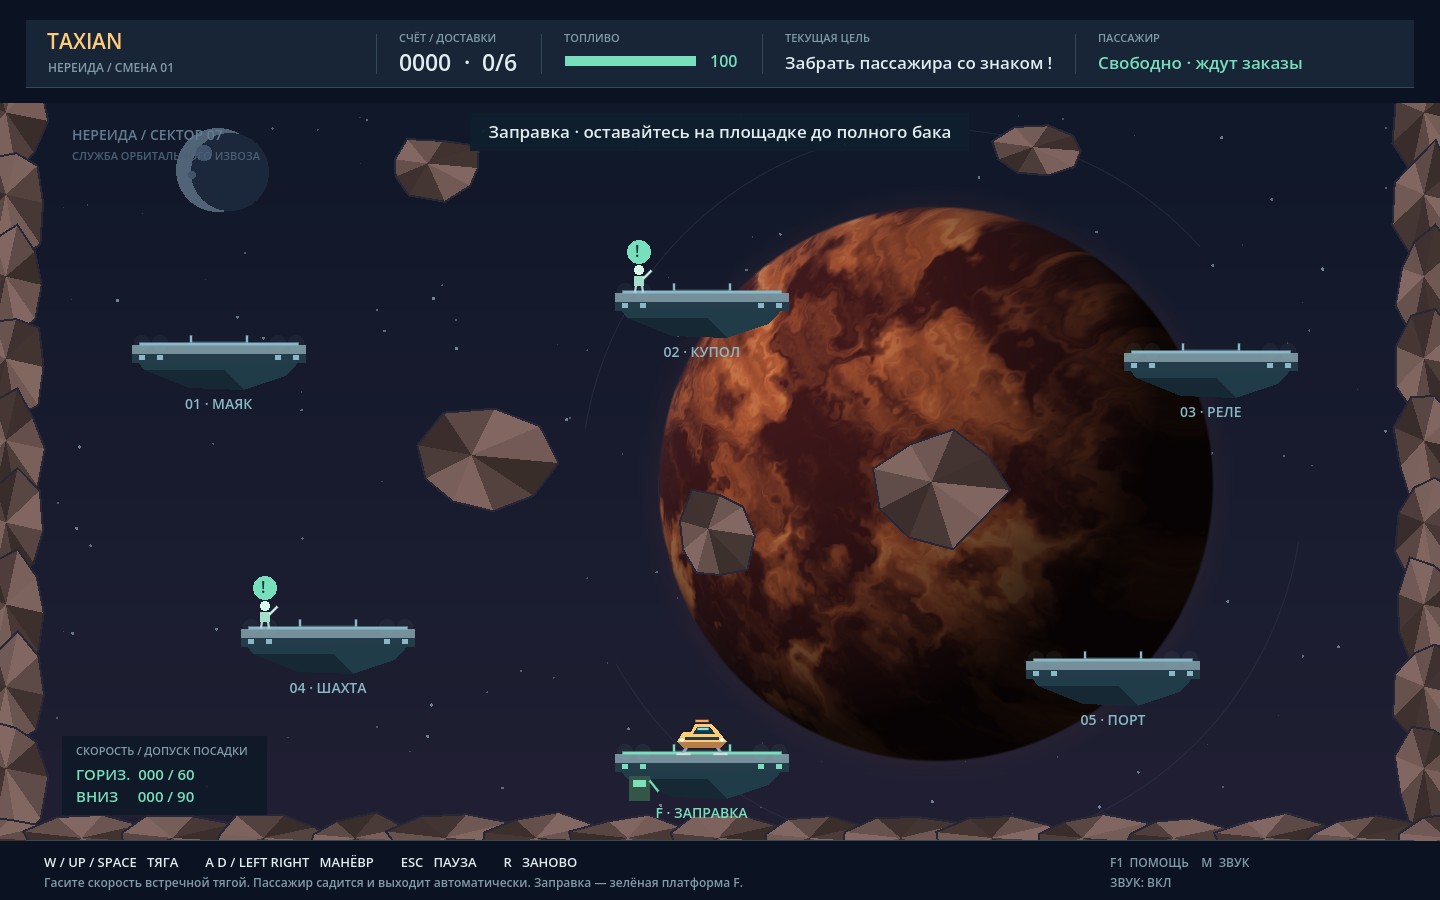Click the refuel banner 'Заправка · оставайтесь на площадке'
This screenshot has width=1440, height=900.
pyautogui.click(x=719, y=132)
